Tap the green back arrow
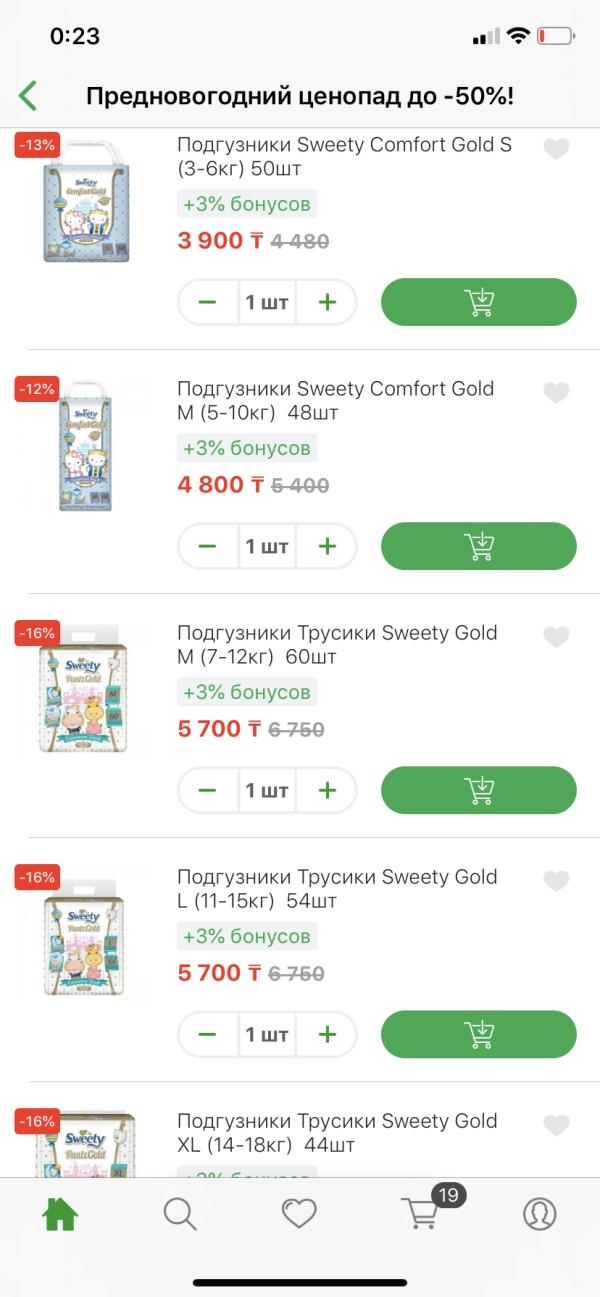 point(28,96)
